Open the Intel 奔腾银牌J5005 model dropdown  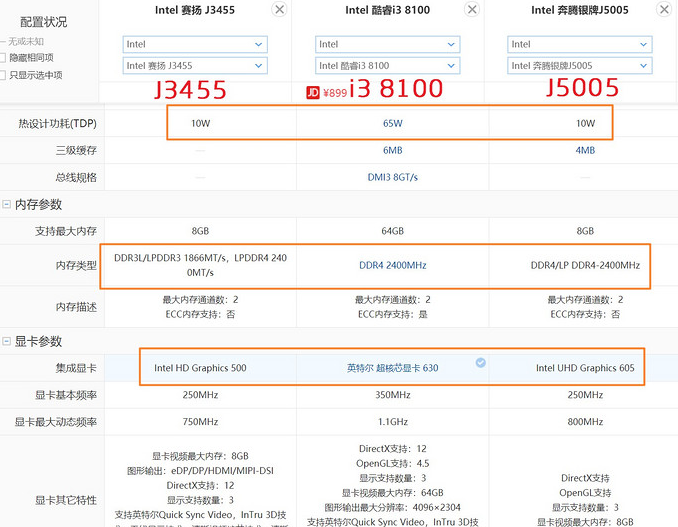[x=580, y=66]
